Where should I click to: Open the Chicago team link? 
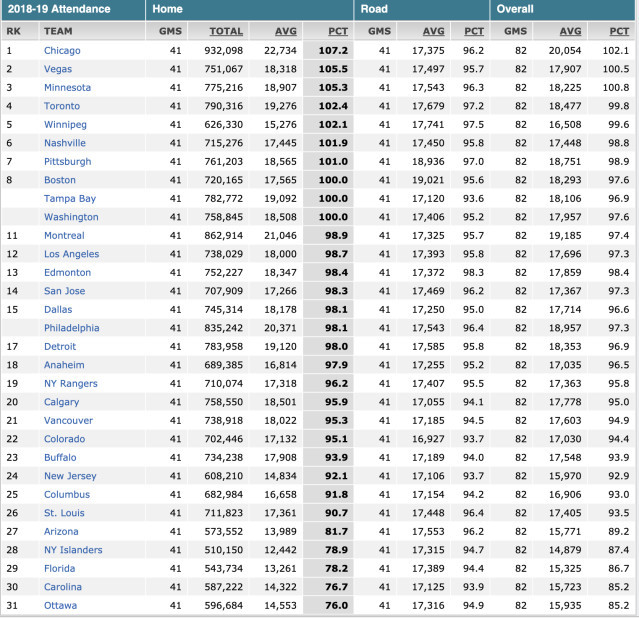tap(62, 51)
